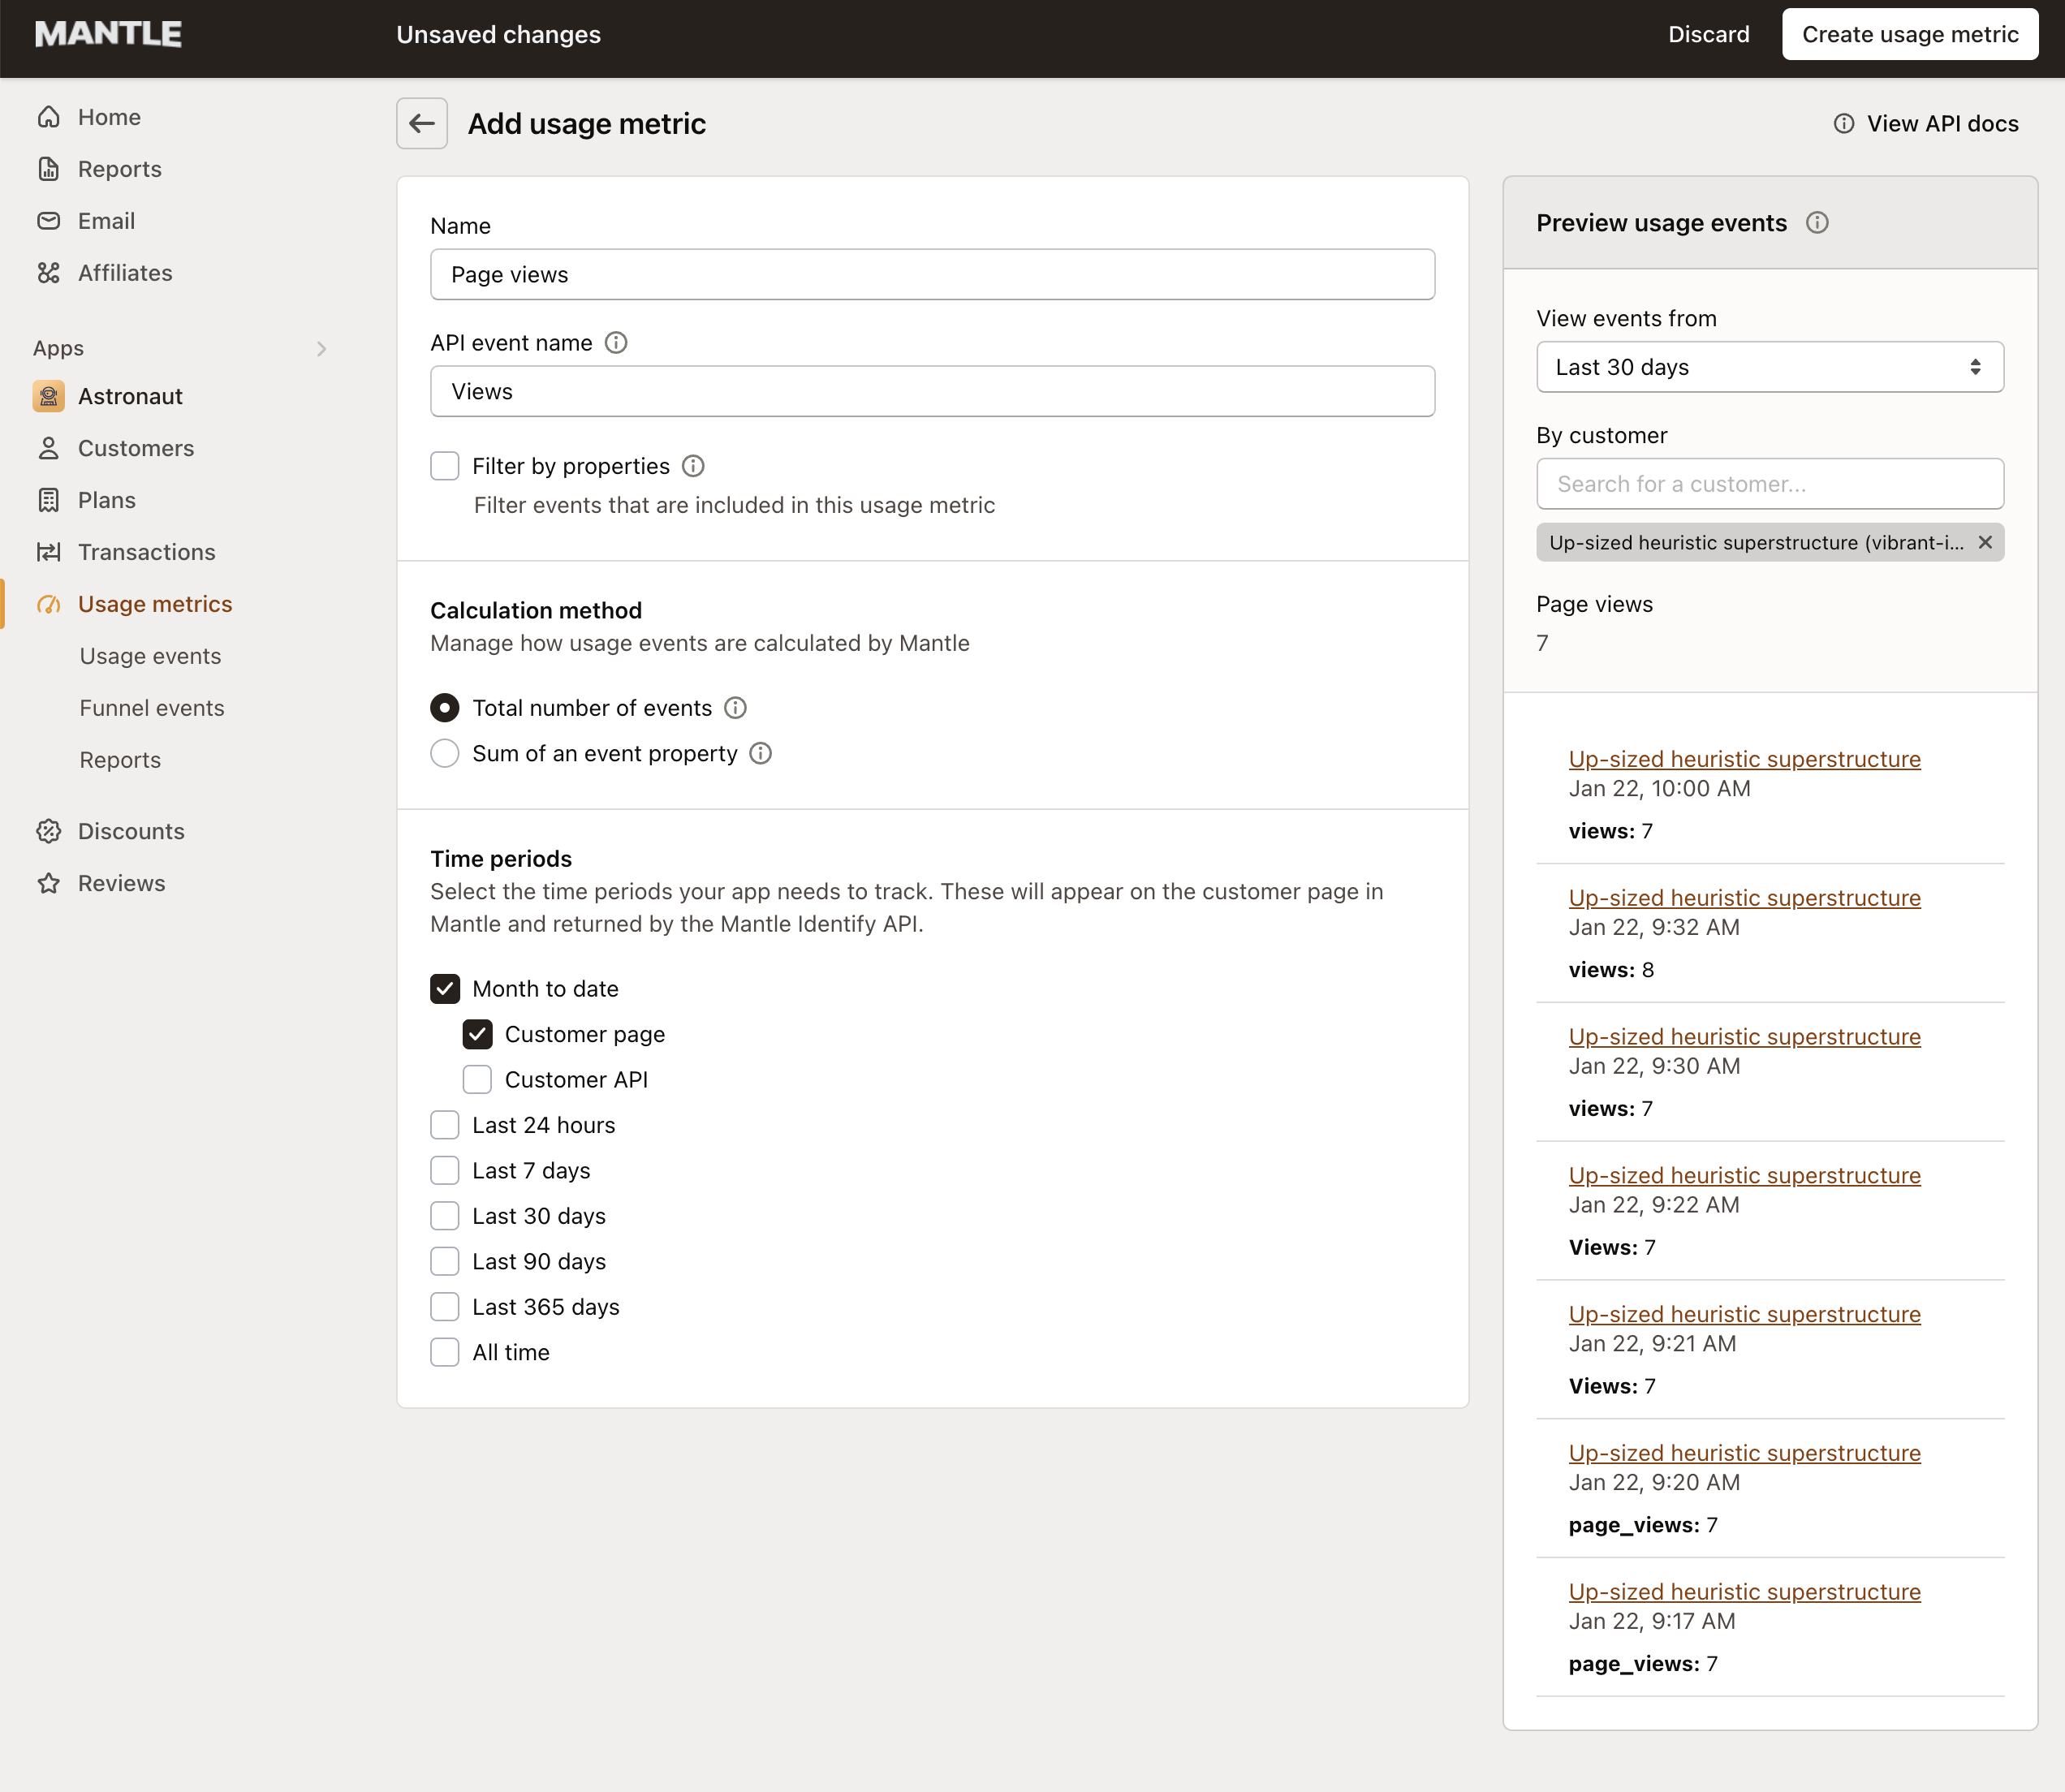This screenshot has width=2065, height=1792.
Task: Remove the selected customer filter tag
Action: click(1985, 542)
